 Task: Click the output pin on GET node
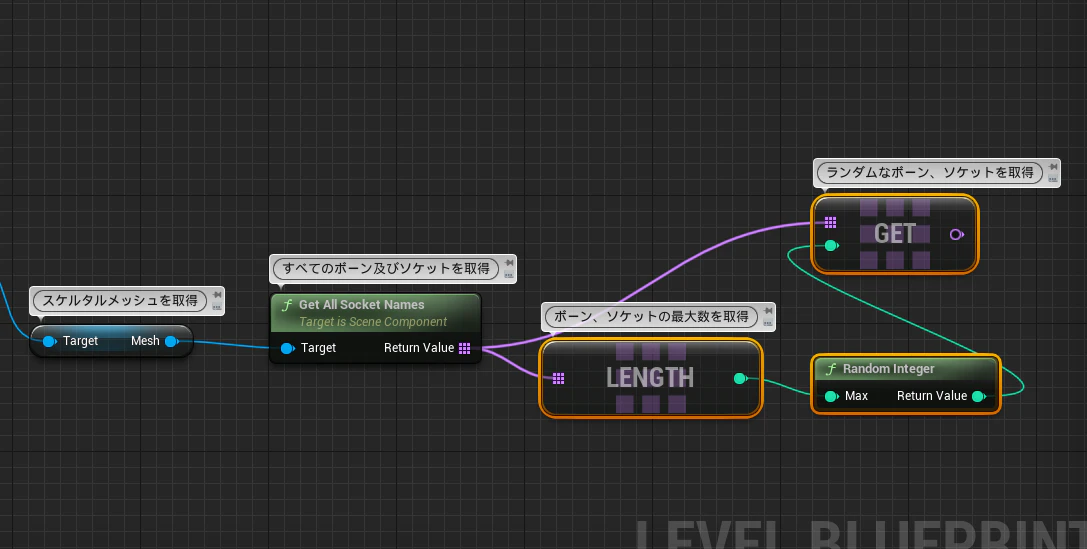957,234
